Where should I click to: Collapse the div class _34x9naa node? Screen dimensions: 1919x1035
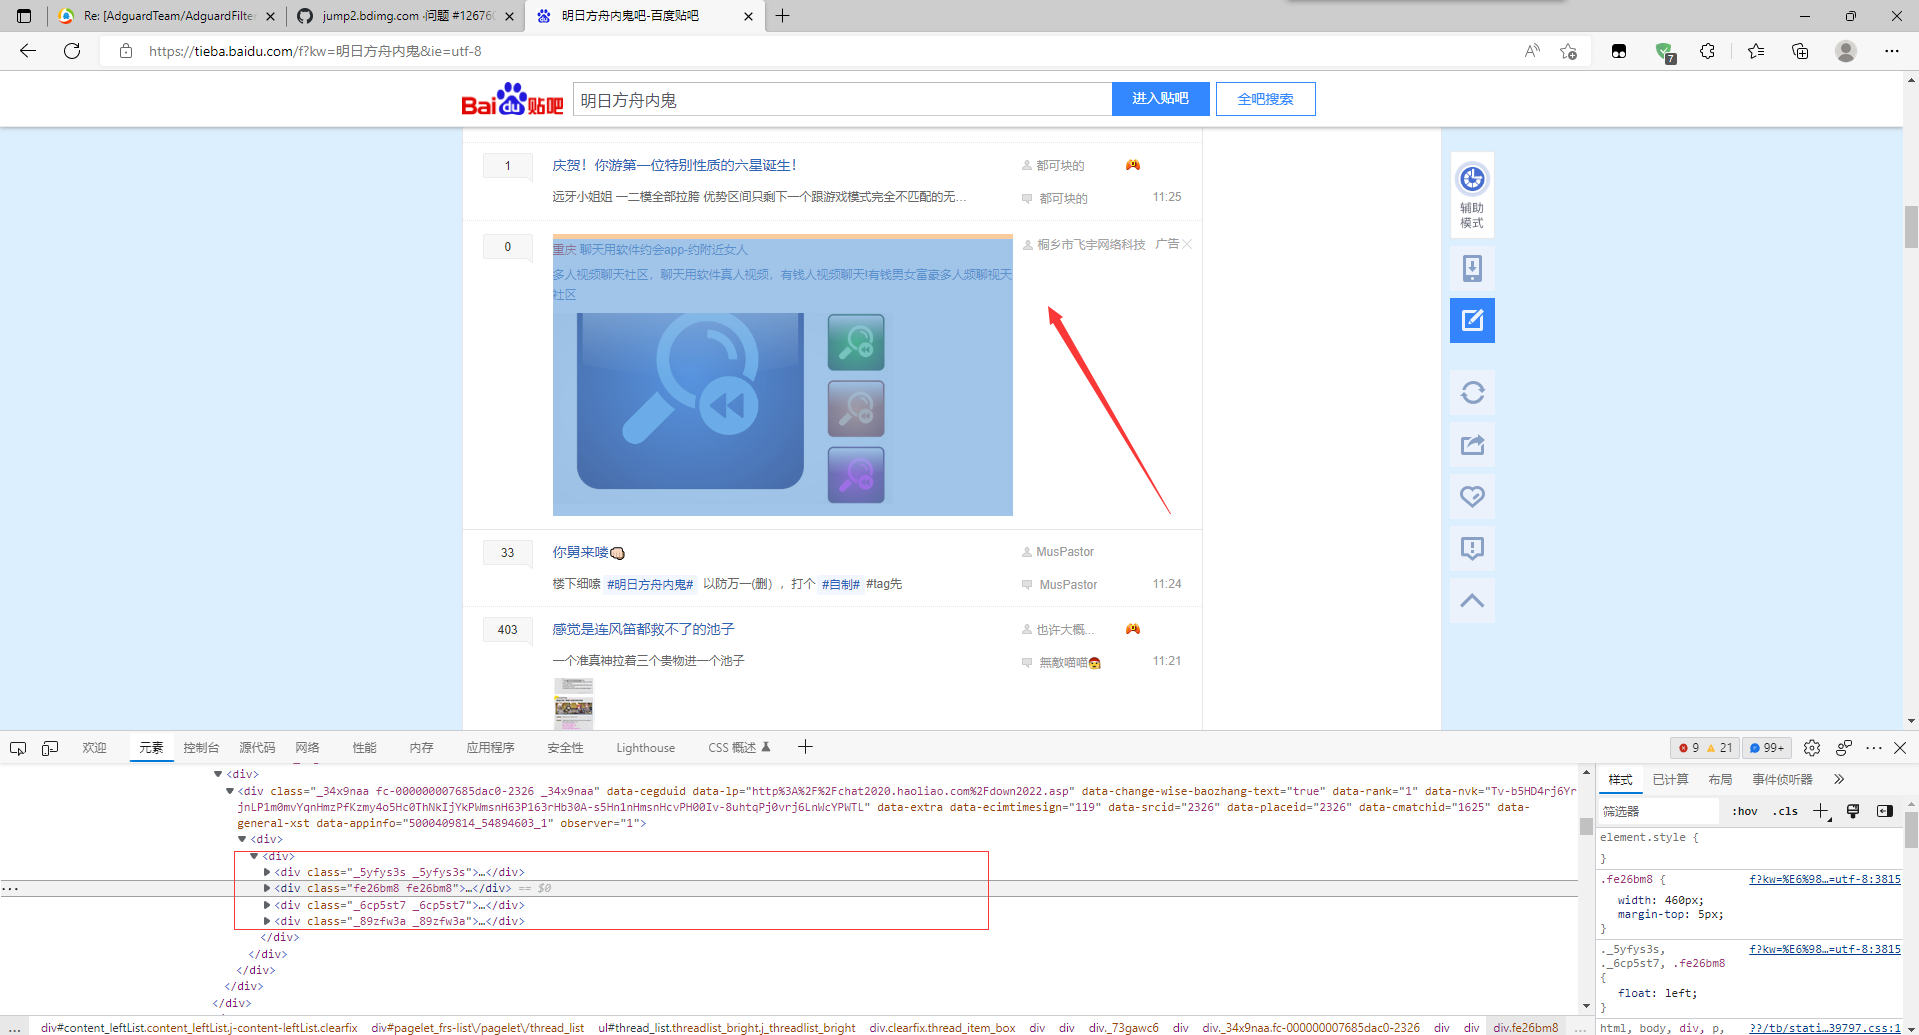230,790
